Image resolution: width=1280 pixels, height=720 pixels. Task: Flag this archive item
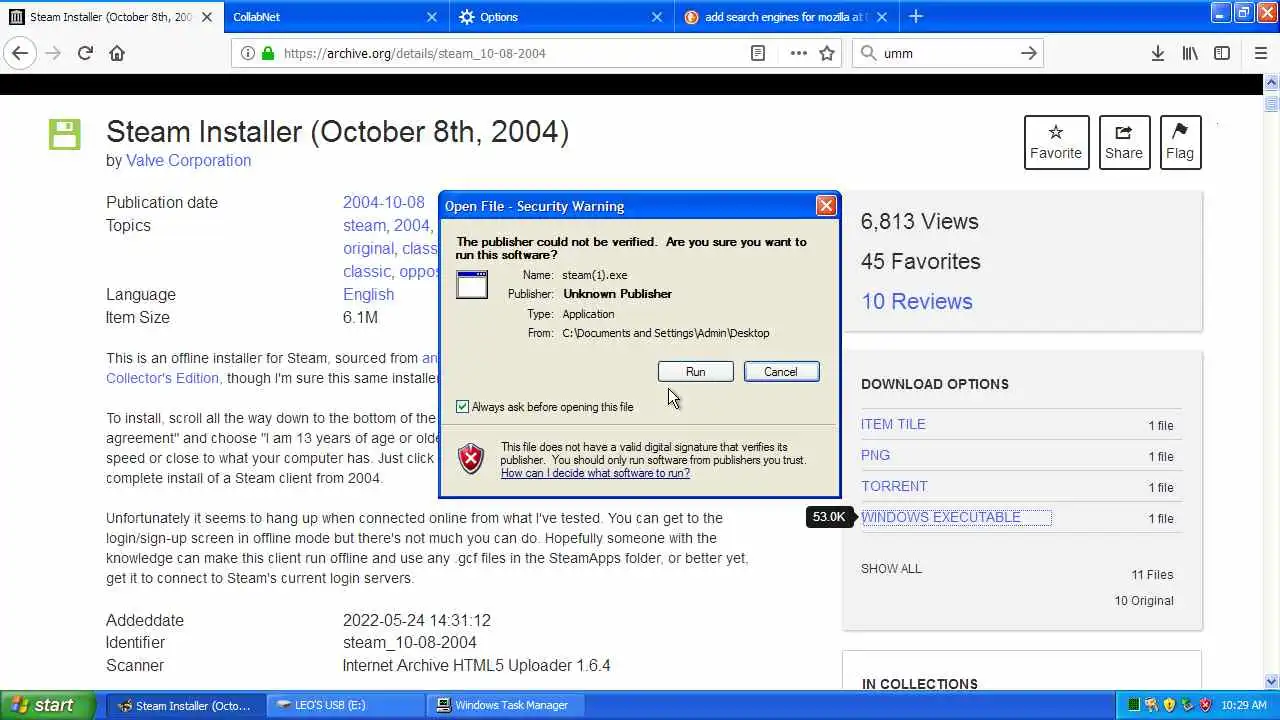coord(1180,141)
